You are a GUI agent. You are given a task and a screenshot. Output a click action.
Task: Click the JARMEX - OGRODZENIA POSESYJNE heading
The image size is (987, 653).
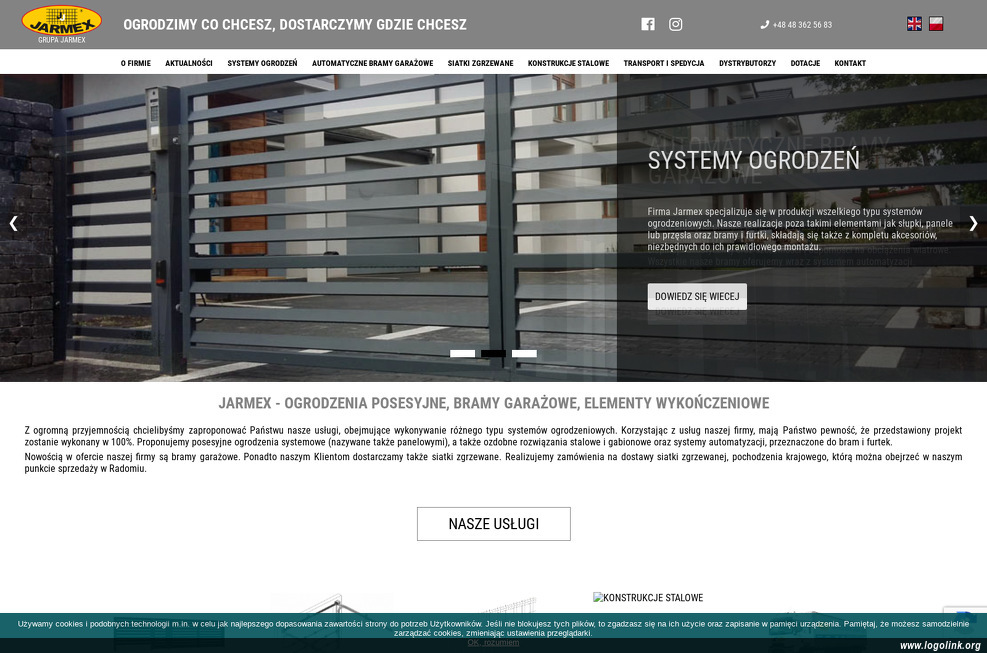point(494,403)
